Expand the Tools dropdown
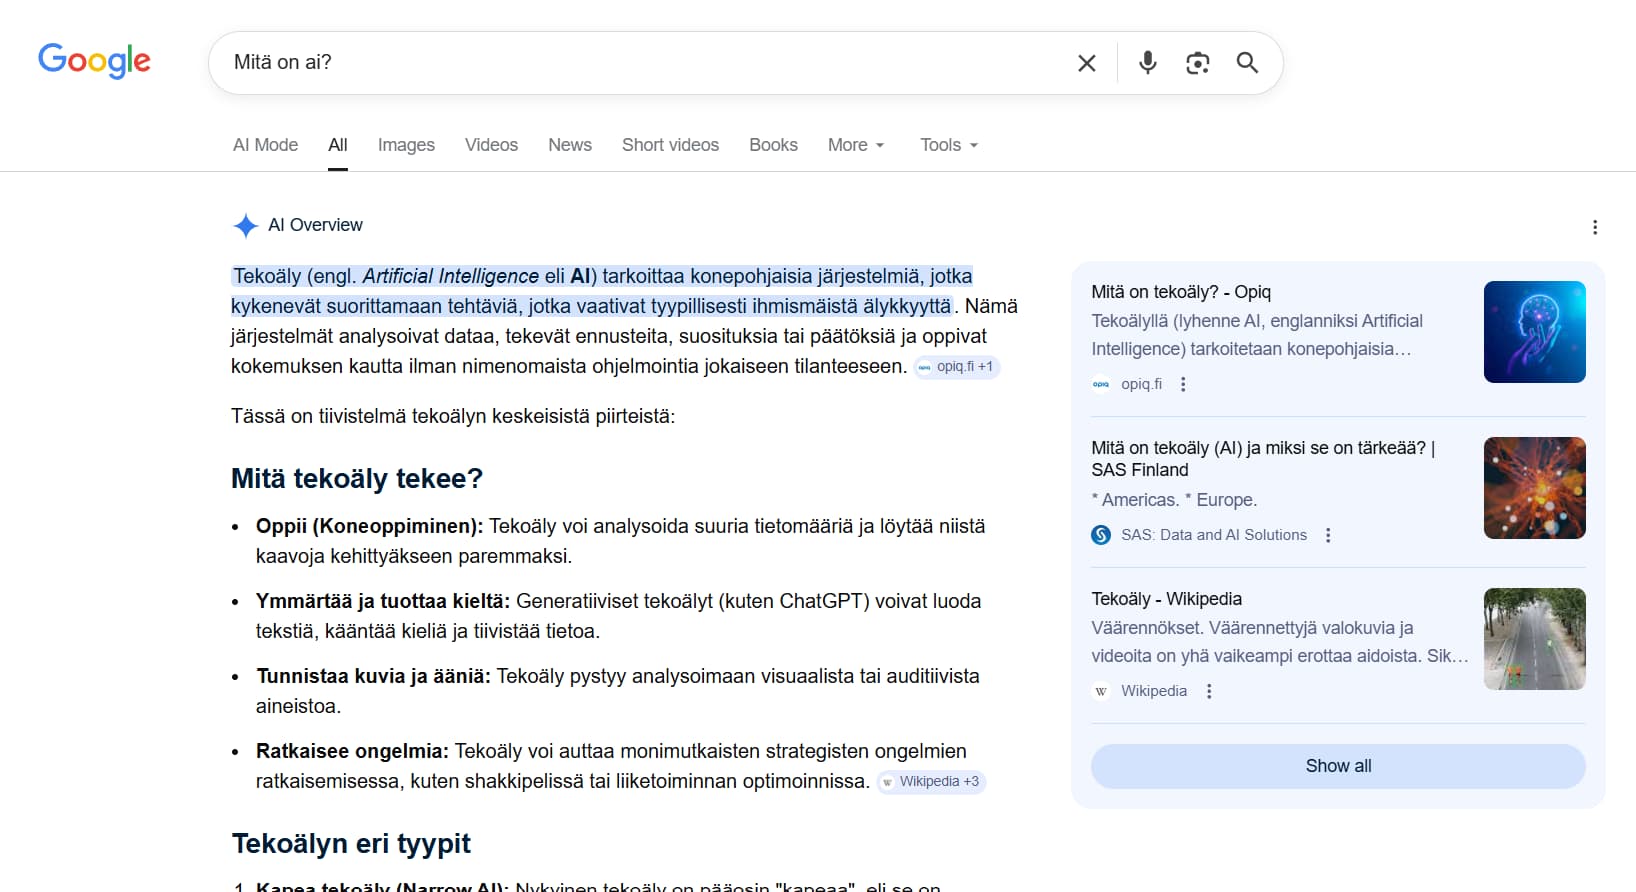Image resolution: width=1636 pixels, height=892 pixels. point(948,145)
